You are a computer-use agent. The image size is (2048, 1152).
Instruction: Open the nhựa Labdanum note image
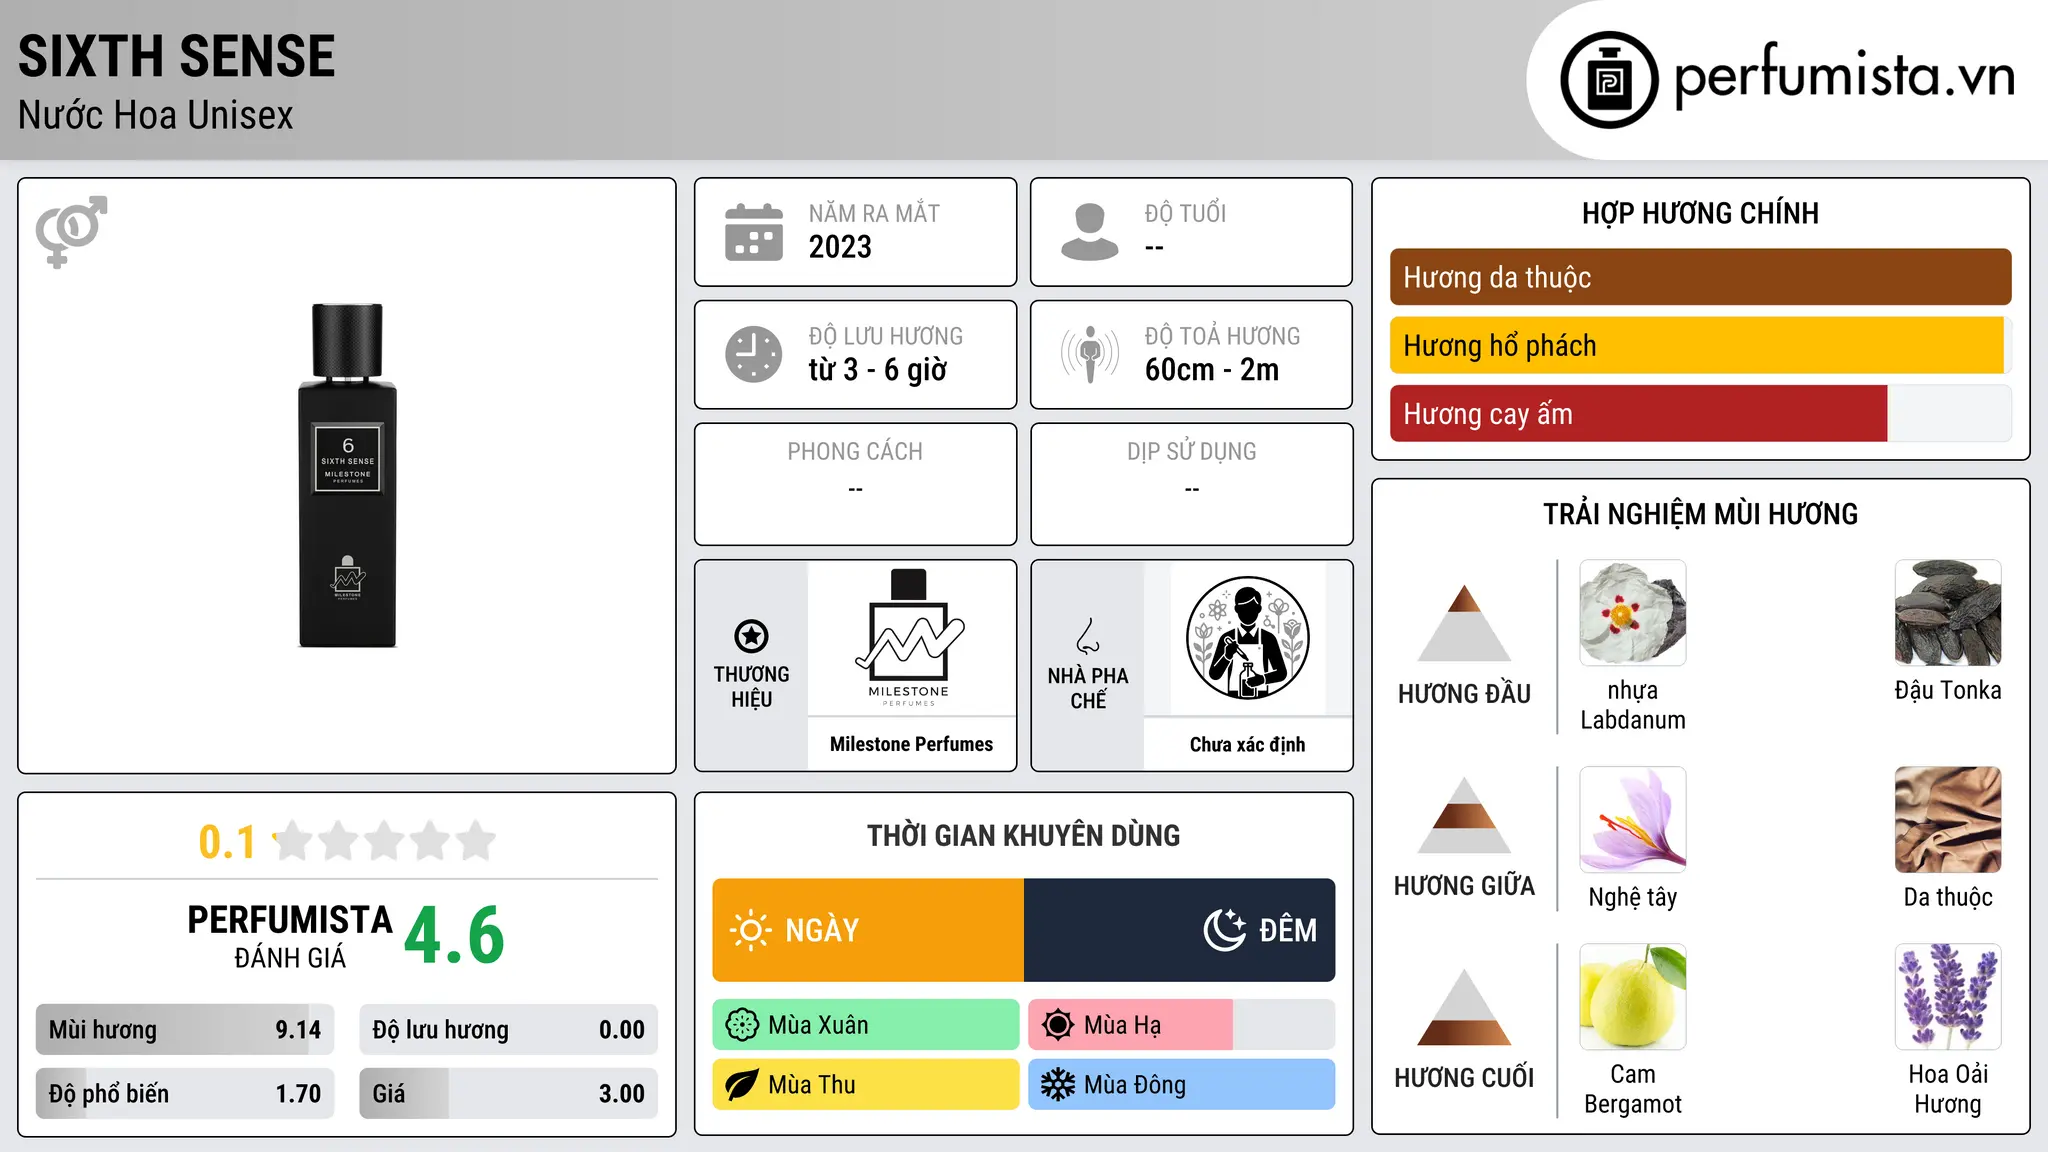coord(1633,613)
